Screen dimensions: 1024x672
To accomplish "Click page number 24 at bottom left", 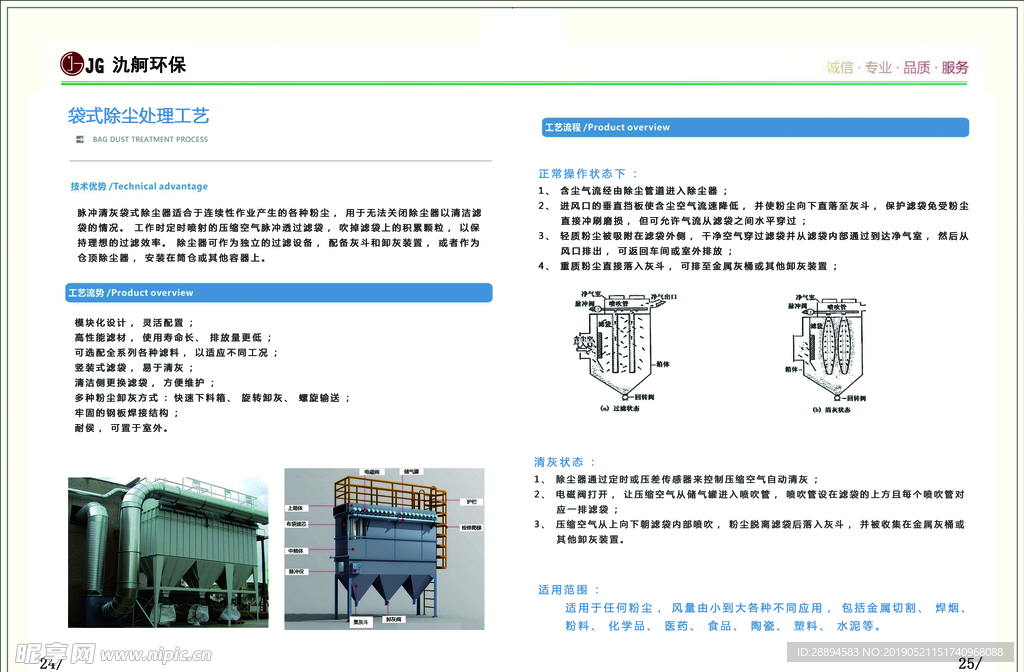I will pos(50,663).
